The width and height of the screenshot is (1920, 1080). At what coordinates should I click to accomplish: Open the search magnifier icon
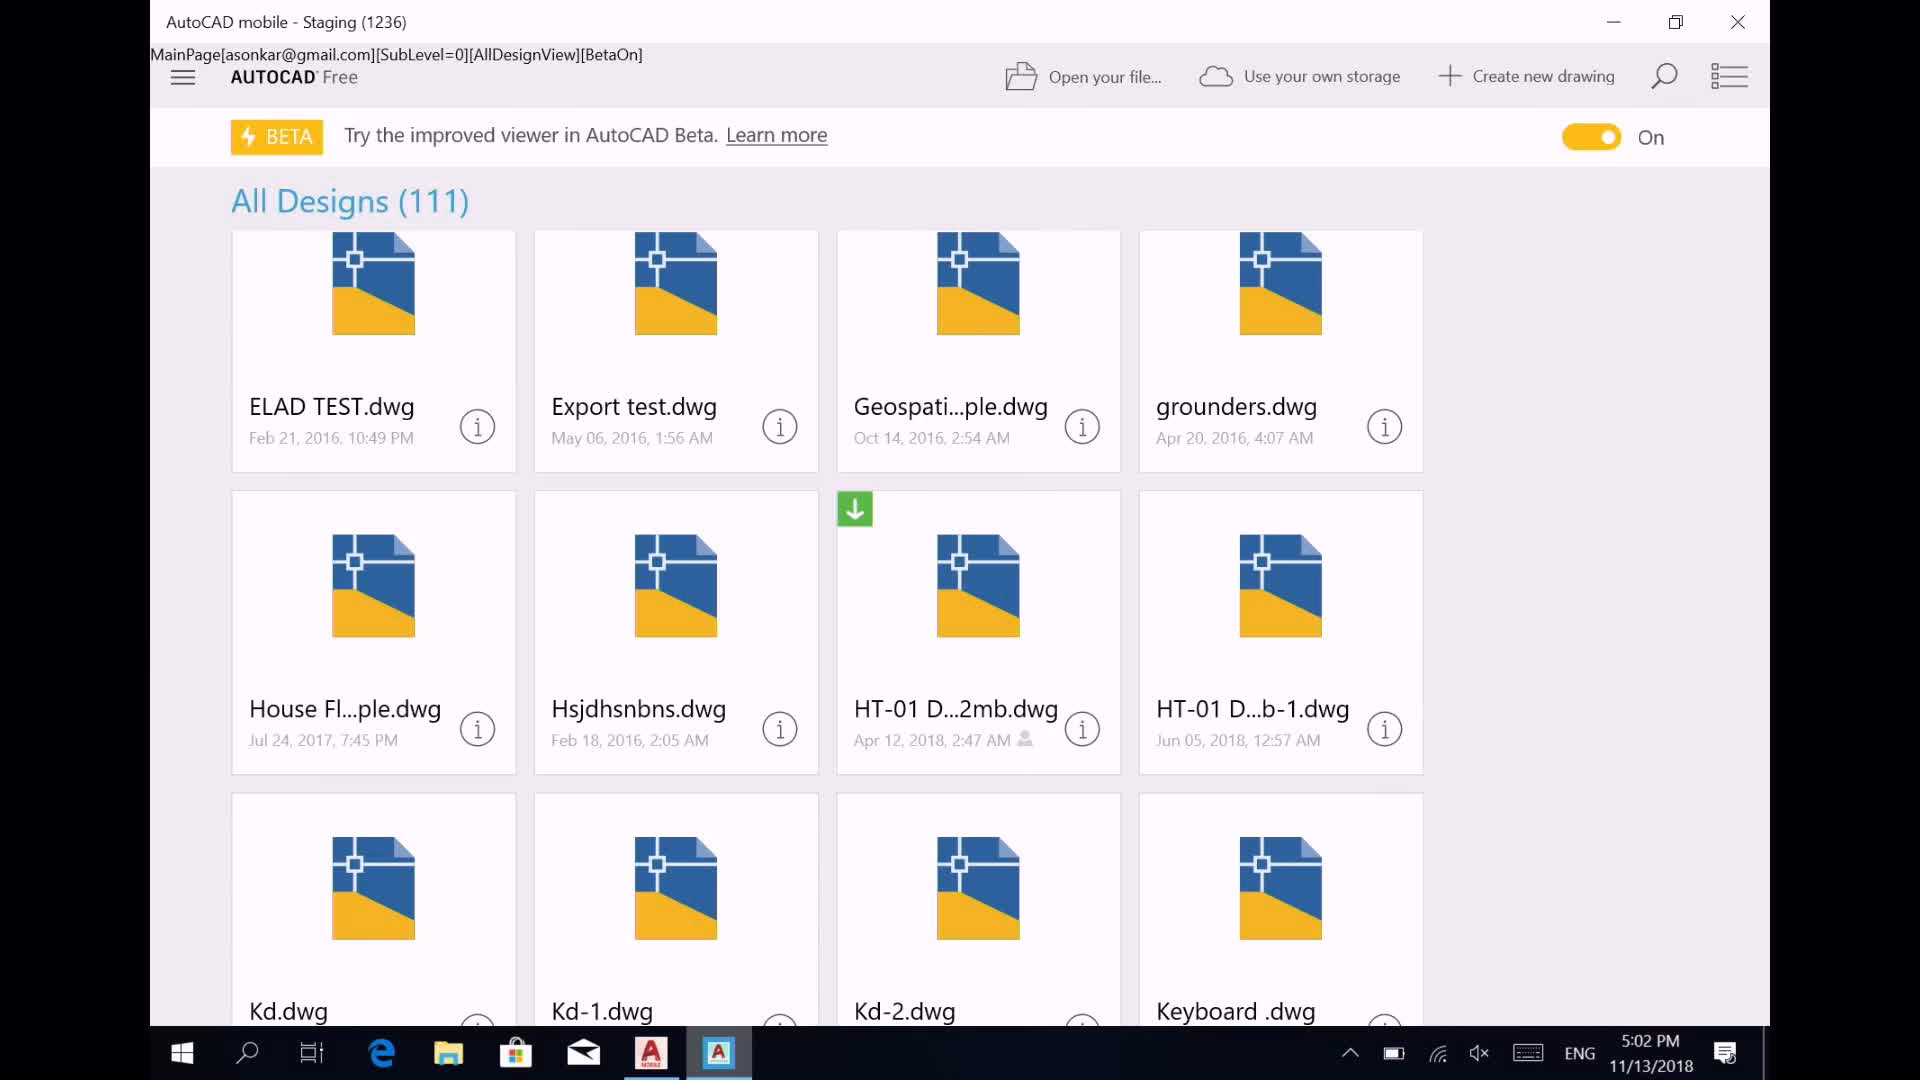click(1663, 75)
